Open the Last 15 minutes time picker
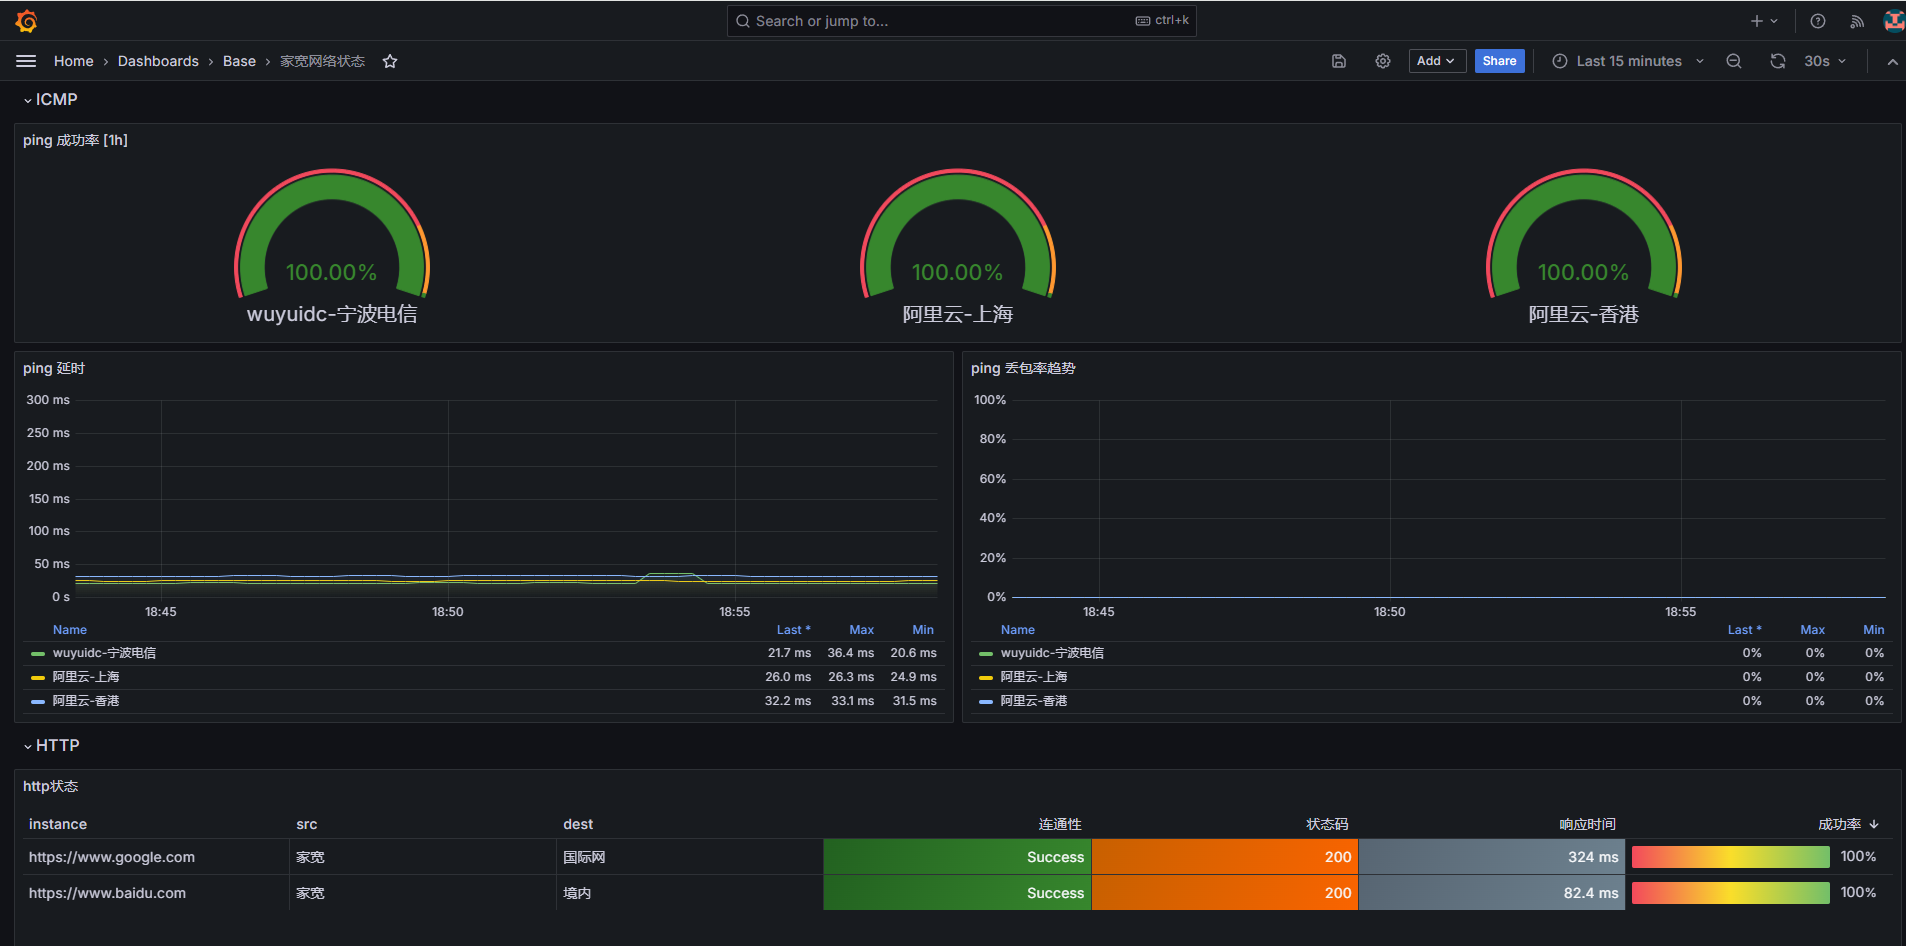1906x946 pixels. pos(1628,61)
